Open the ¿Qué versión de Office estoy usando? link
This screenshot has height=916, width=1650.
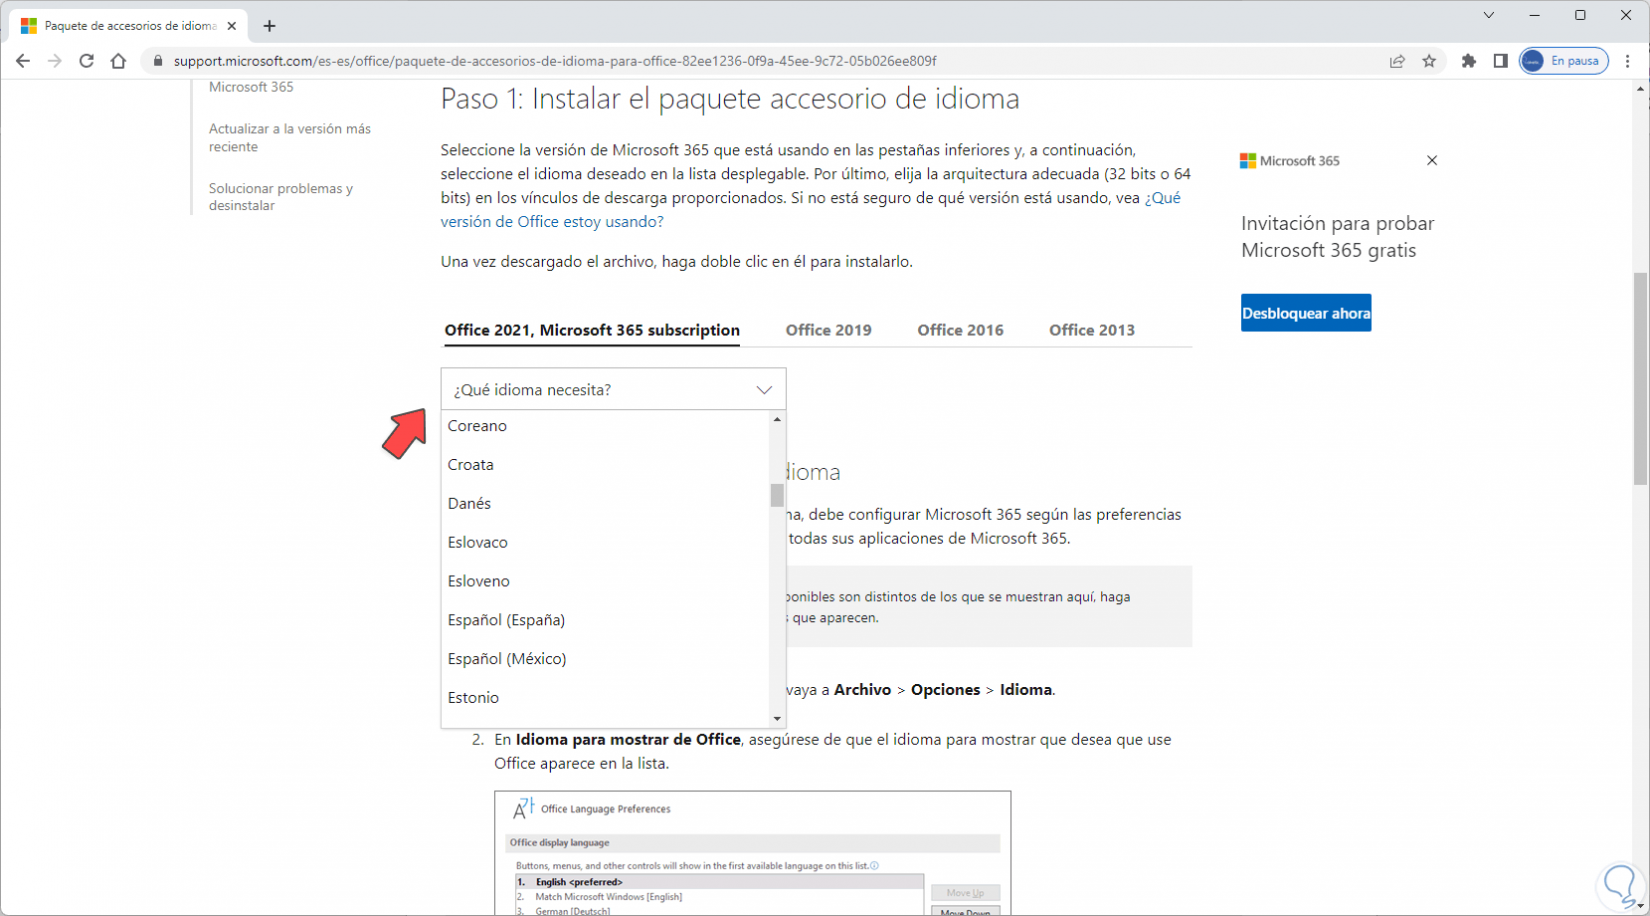(x=811, y=210)
